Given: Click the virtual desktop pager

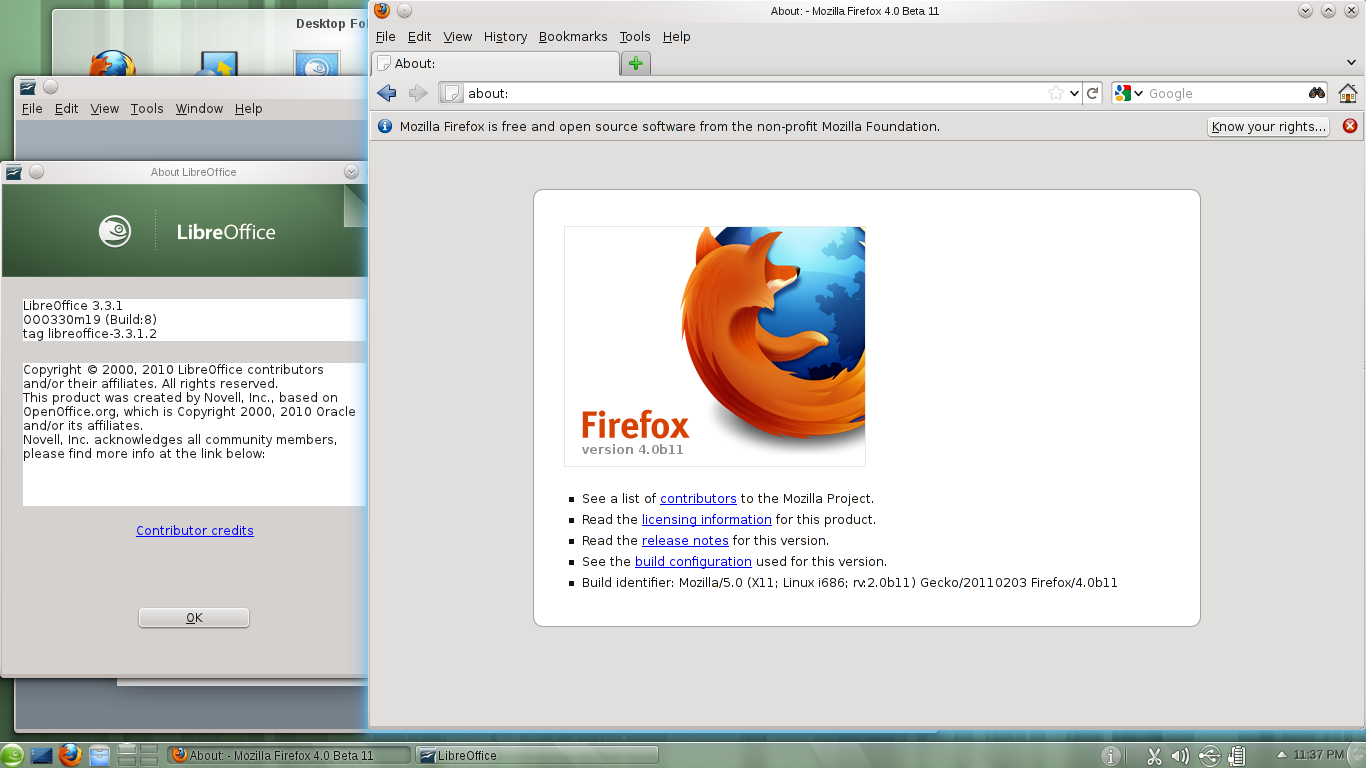Looking at the screenshot, I should point(138,756).
